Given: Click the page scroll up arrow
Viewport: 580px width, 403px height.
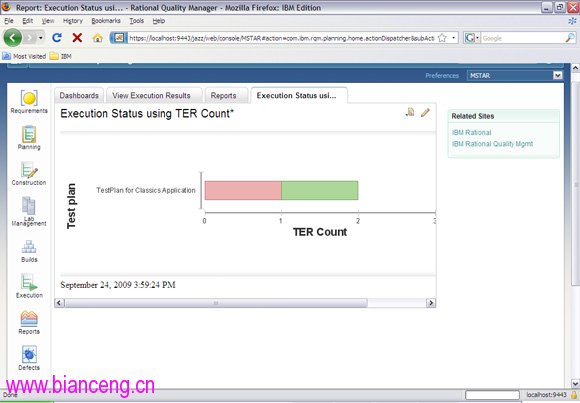Looking at the screenshot, I should (575, 68).
